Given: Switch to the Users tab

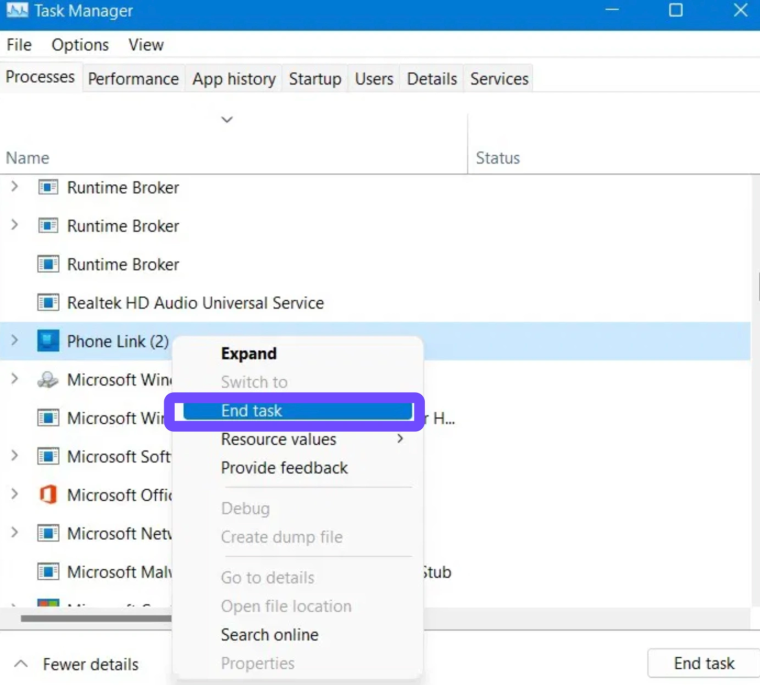Looking at the screenshot, I should click(374, 79).
